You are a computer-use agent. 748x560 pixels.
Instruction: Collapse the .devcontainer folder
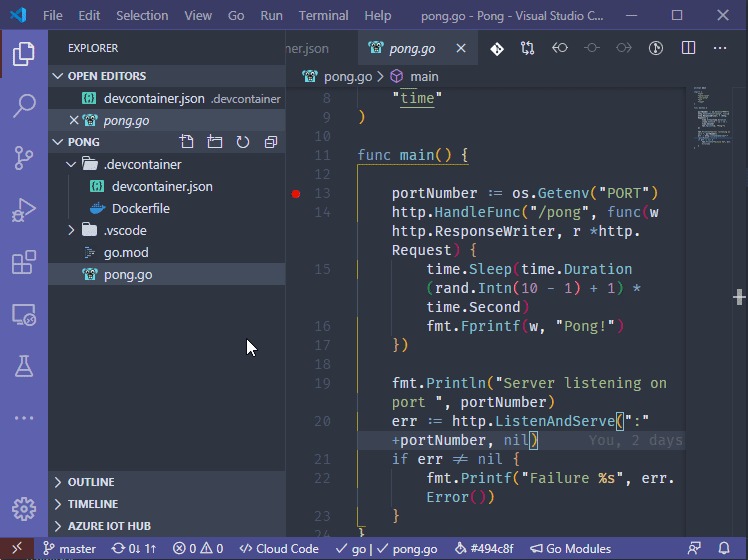click(71, 164)
